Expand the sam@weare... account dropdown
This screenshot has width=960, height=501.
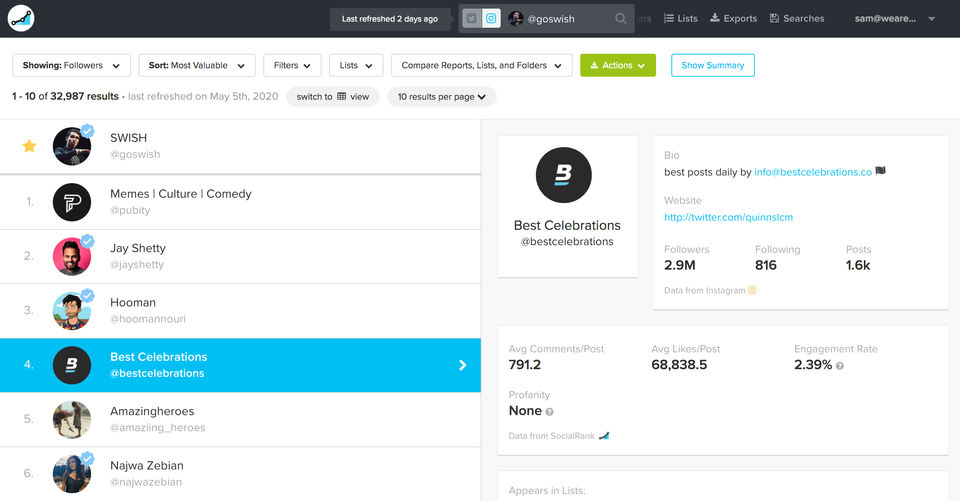click(895, 18)
